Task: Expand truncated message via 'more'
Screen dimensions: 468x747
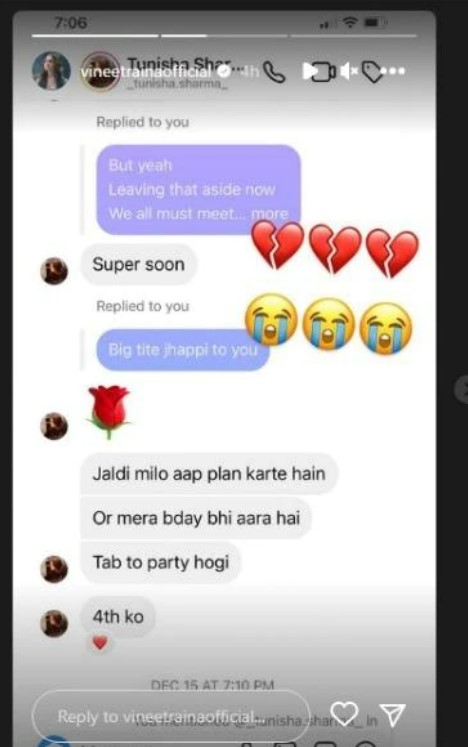Action: coord(270,213)
